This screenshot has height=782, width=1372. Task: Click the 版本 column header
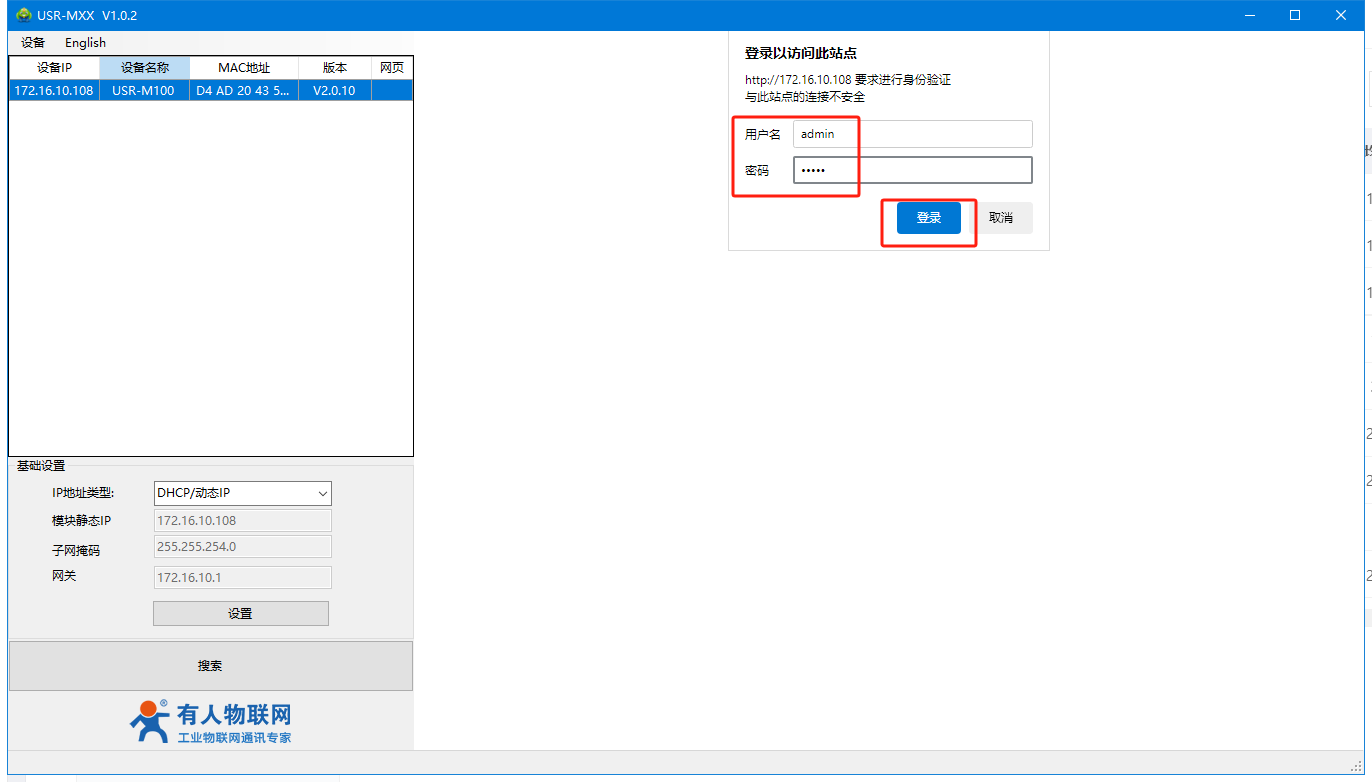[334, 68]
